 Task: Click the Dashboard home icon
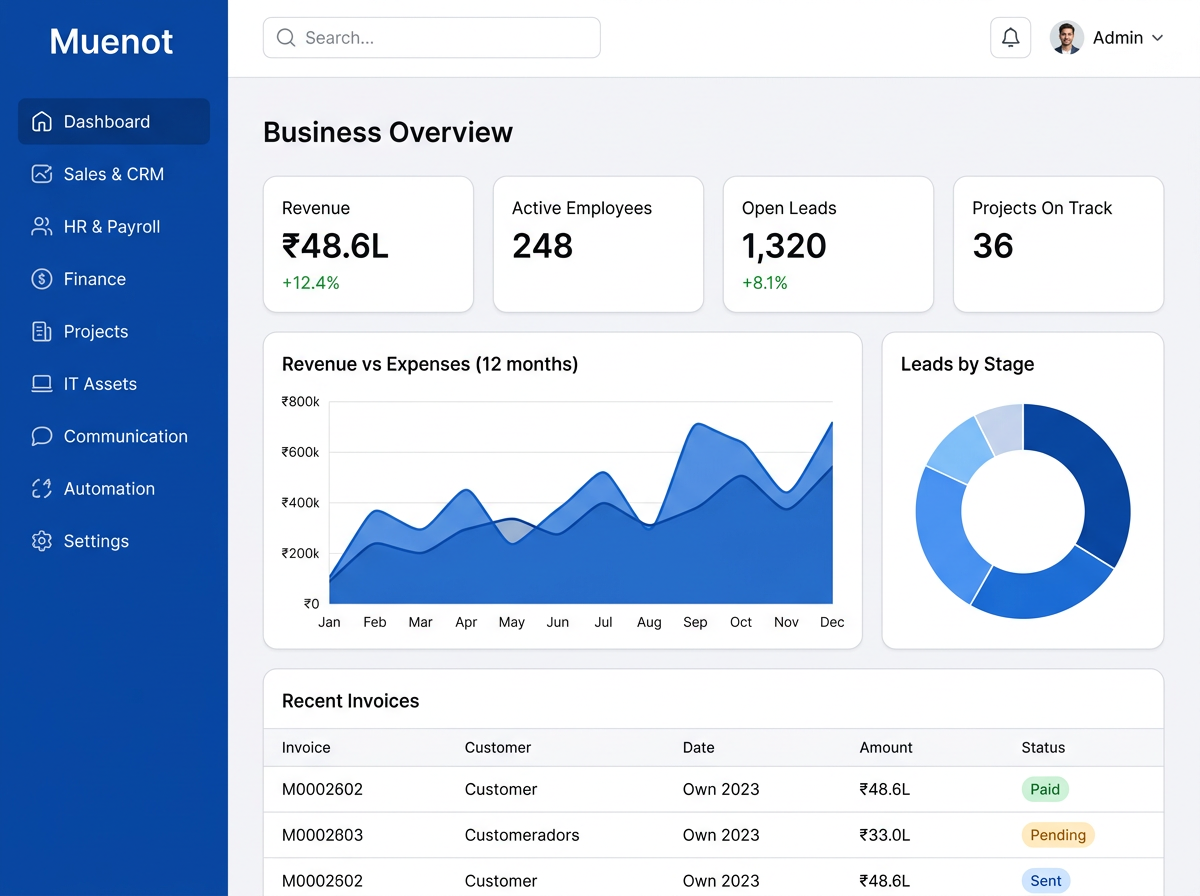tap(42, 122)
